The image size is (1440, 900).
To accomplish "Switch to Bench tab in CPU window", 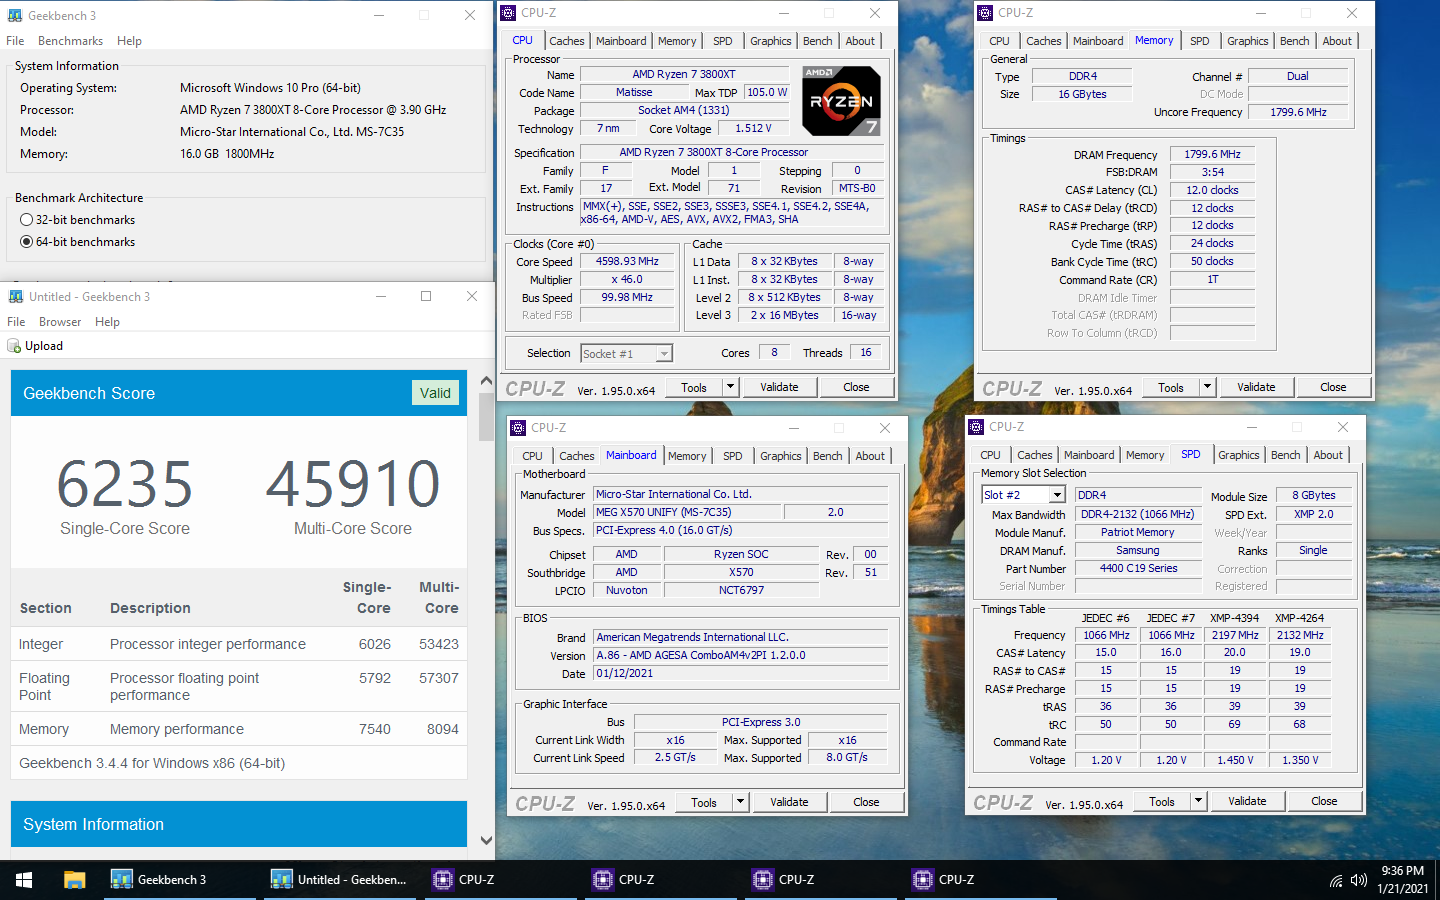I will click(x=817, y=41).
